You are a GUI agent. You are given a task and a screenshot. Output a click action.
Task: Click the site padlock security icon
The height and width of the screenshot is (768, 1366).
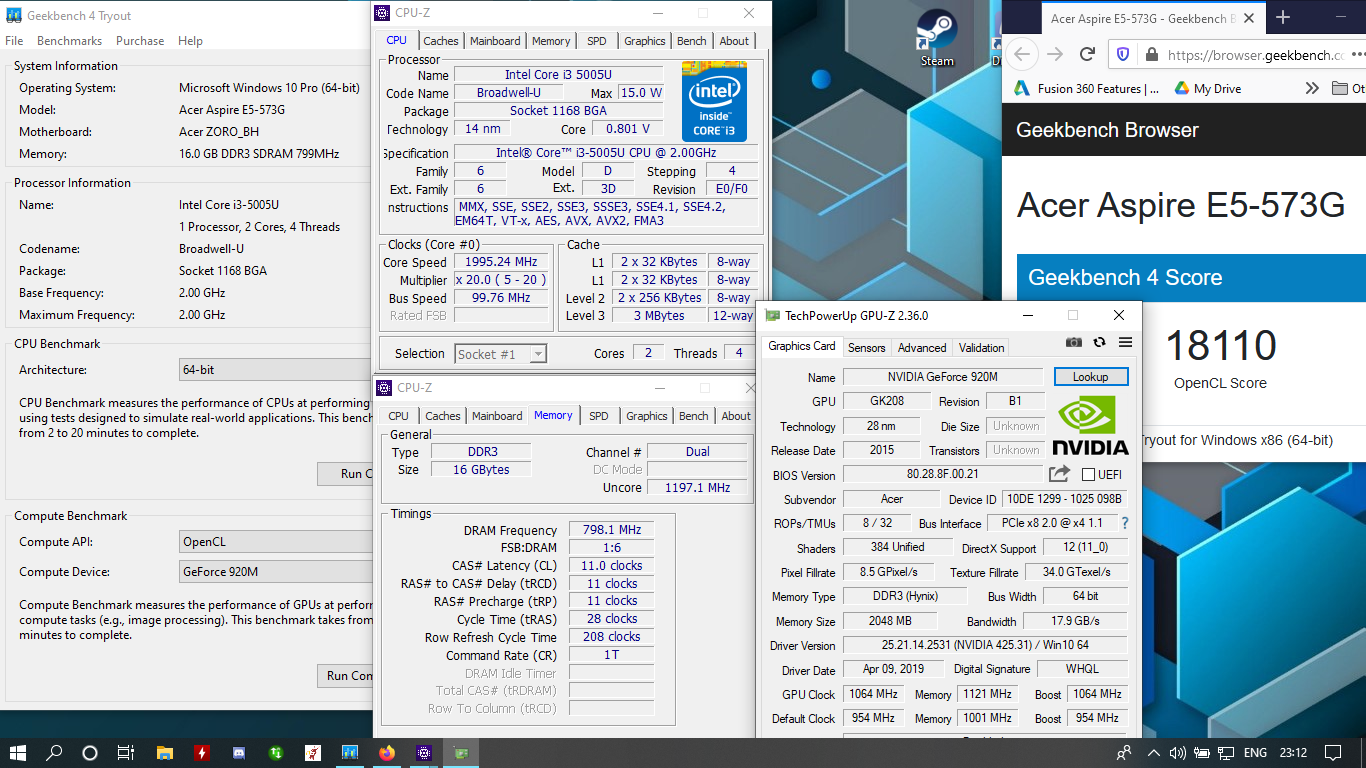[x=1152, y=55]
